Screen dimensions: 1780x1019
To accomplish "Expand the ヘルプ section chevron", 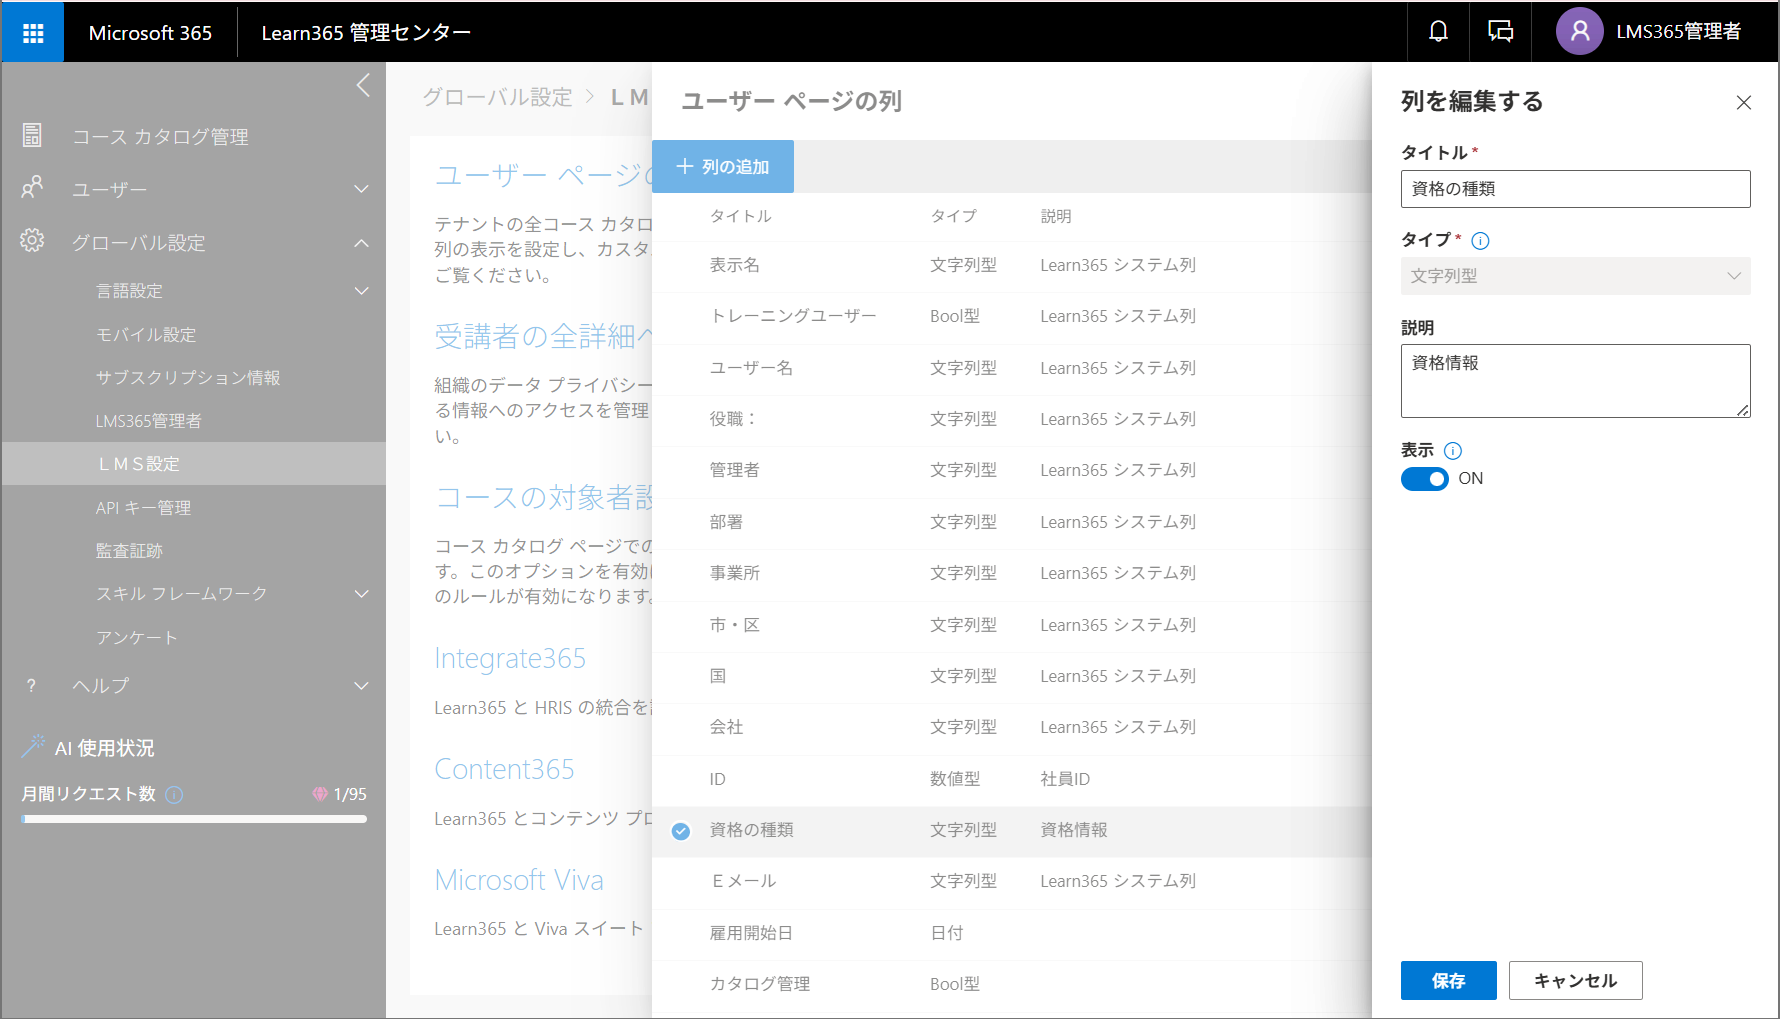I will (x=362, y=686).
